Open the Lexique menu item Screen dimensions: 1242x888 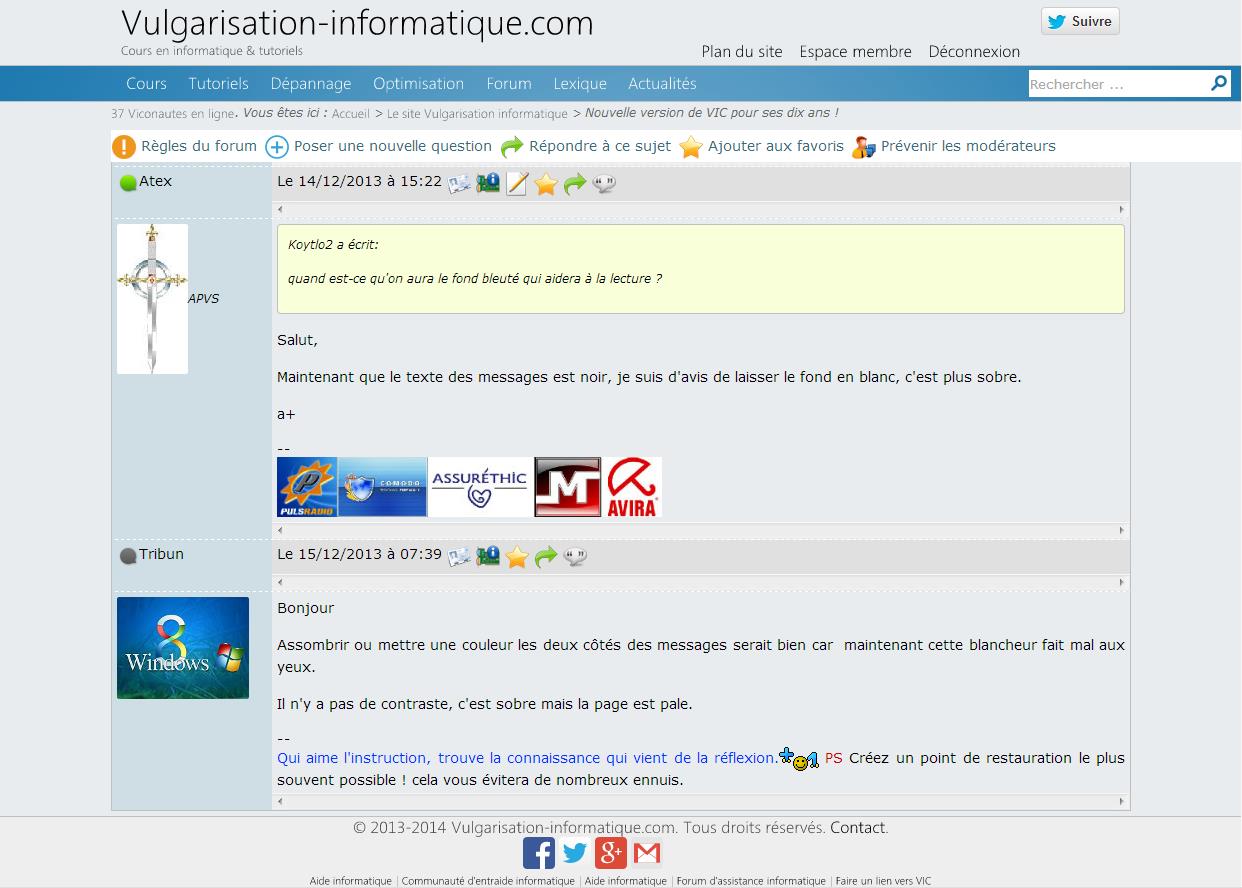click(580, 84)
